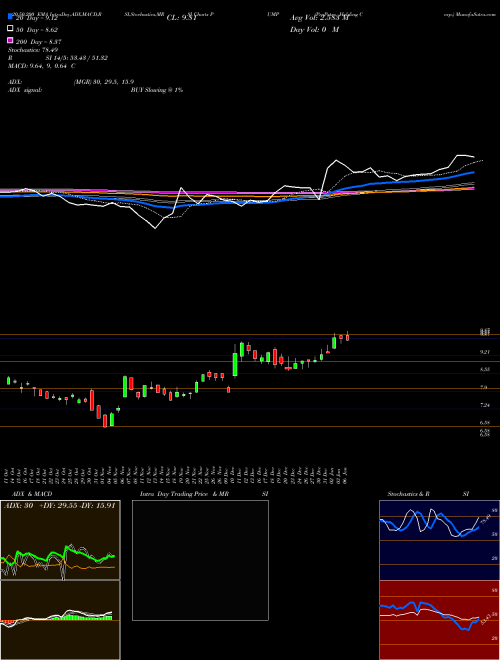Click the blue 20 Day legend swatch
Screen dimensions: 500x660
[x=10, y=17]
